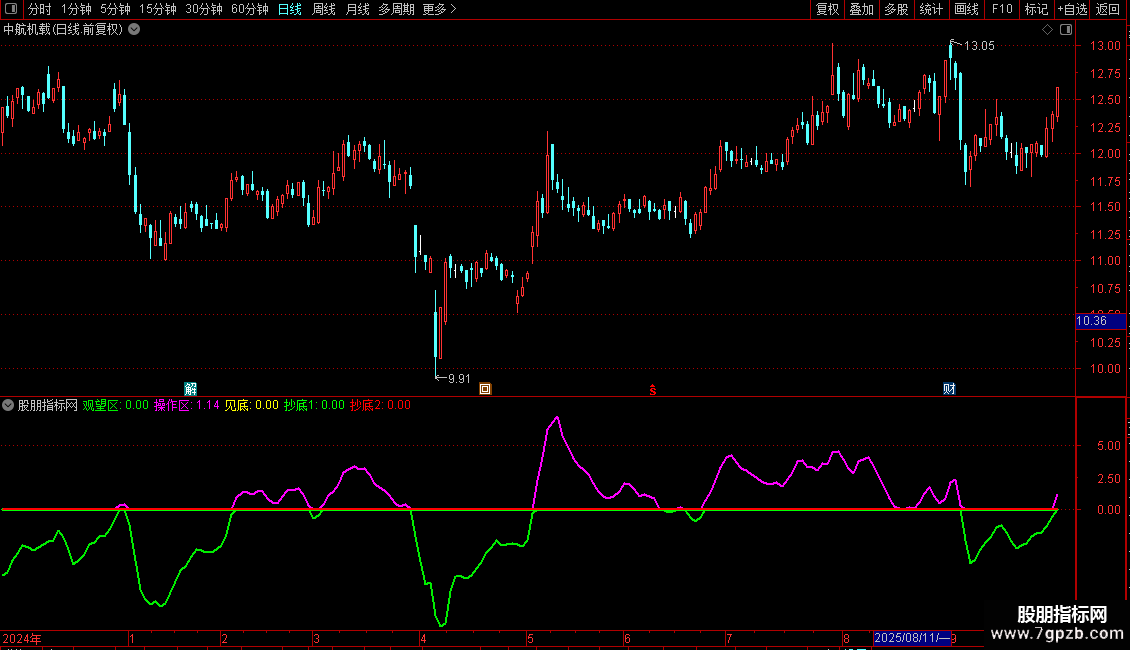Open the 分时 intraday tab
Viewport: 1130px width, 650px height.
[x=39, y=9]
